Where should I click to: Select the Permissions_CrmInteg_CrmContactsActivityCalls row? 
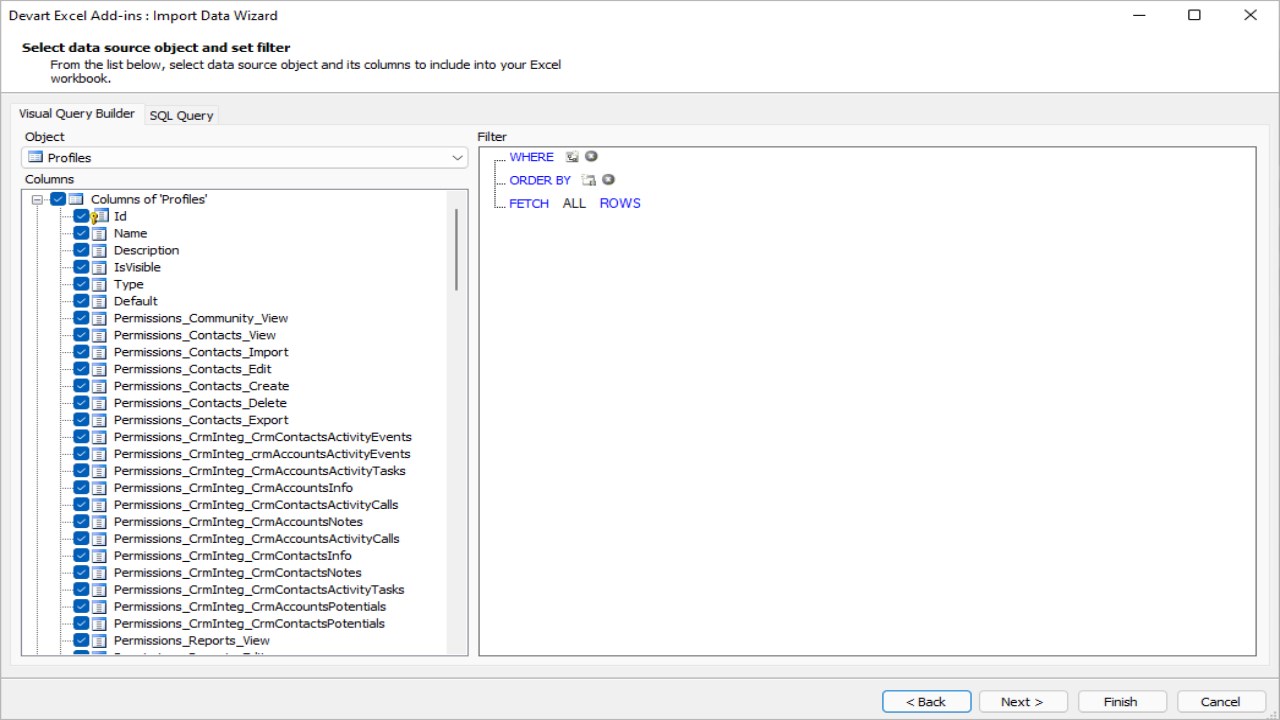(x=256, y=505)
